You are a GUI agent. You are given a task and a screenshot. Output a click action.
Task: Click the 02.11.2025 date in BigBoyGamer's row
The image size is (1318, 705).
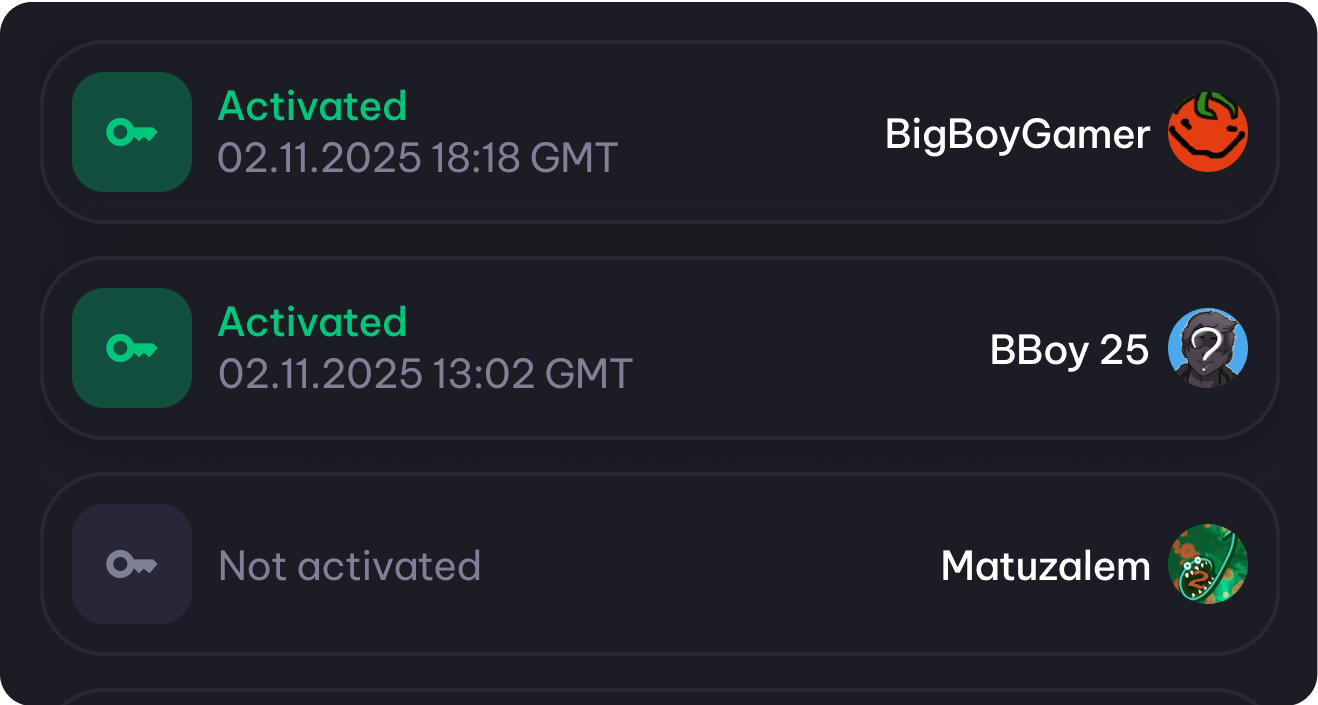pyautogui.click(x=319, y=158)
